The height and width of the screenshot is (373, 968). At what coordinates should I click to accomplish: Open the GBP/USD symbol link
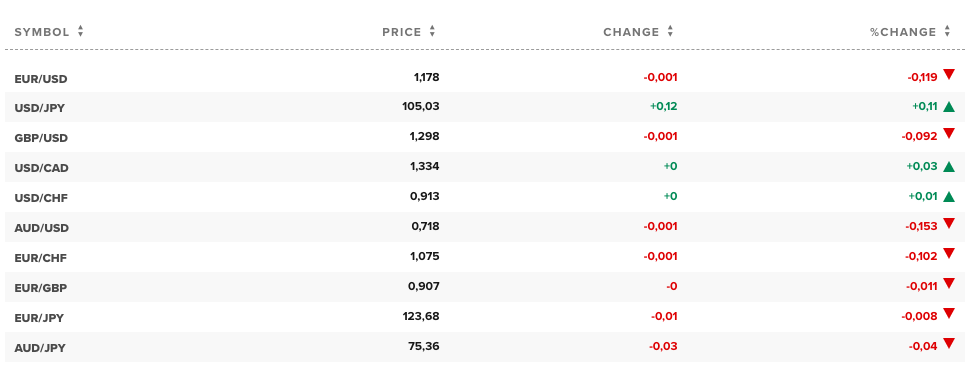41,138
